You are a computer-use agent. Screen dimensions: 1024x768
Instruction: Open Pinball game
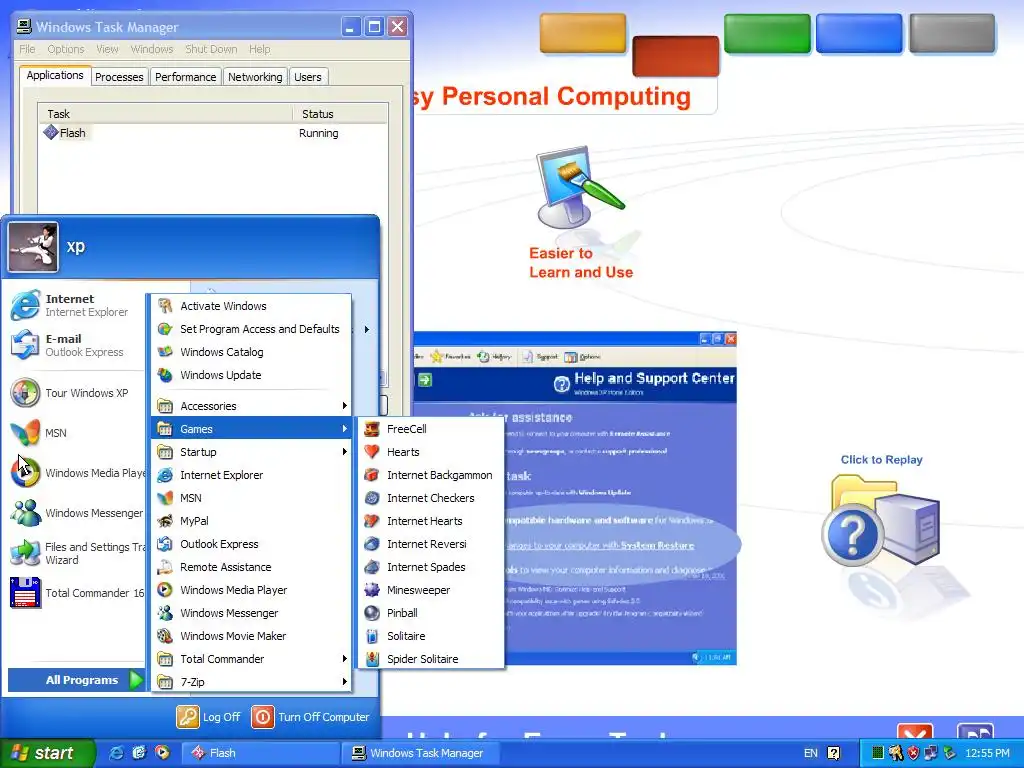pyautogui.click(x=431, y=613)
